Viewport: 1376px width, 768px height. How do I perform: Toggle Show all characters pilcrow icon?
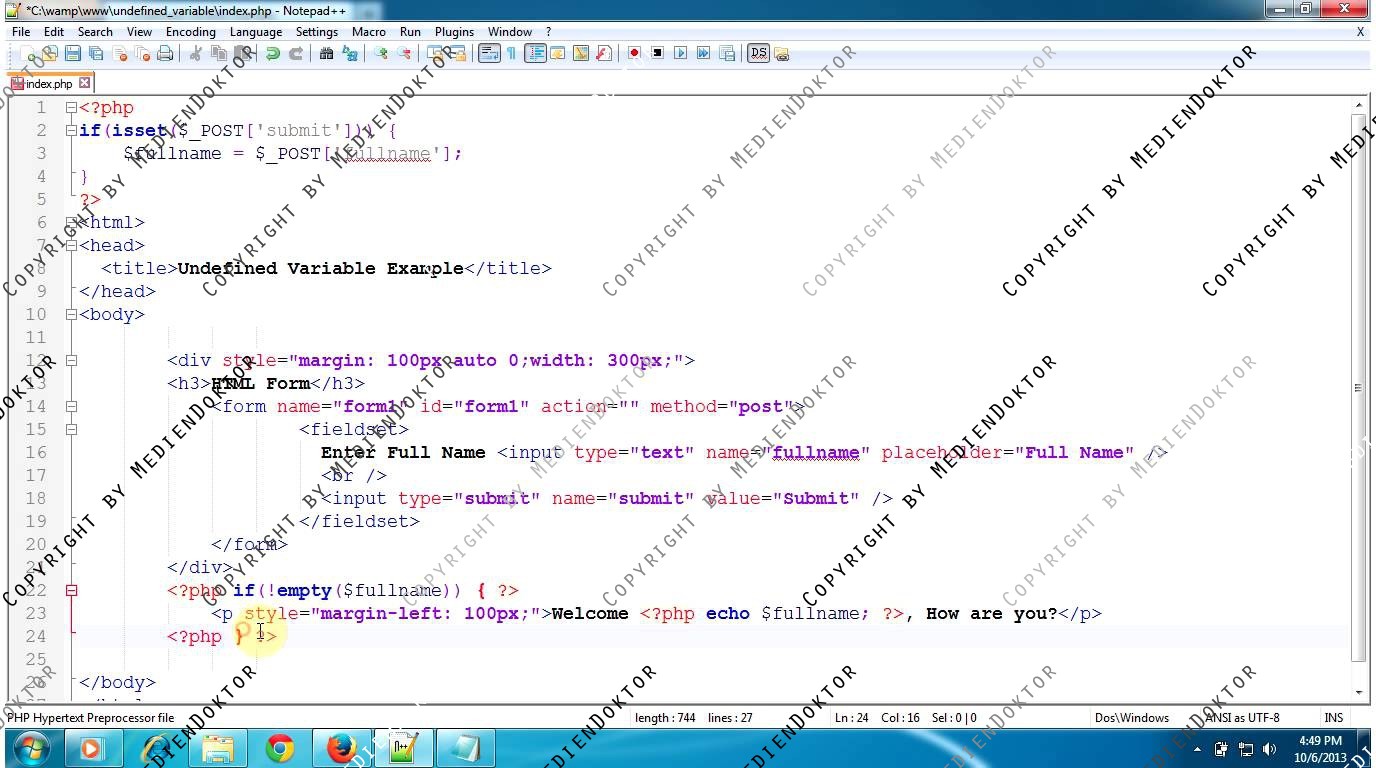(511, 54)
